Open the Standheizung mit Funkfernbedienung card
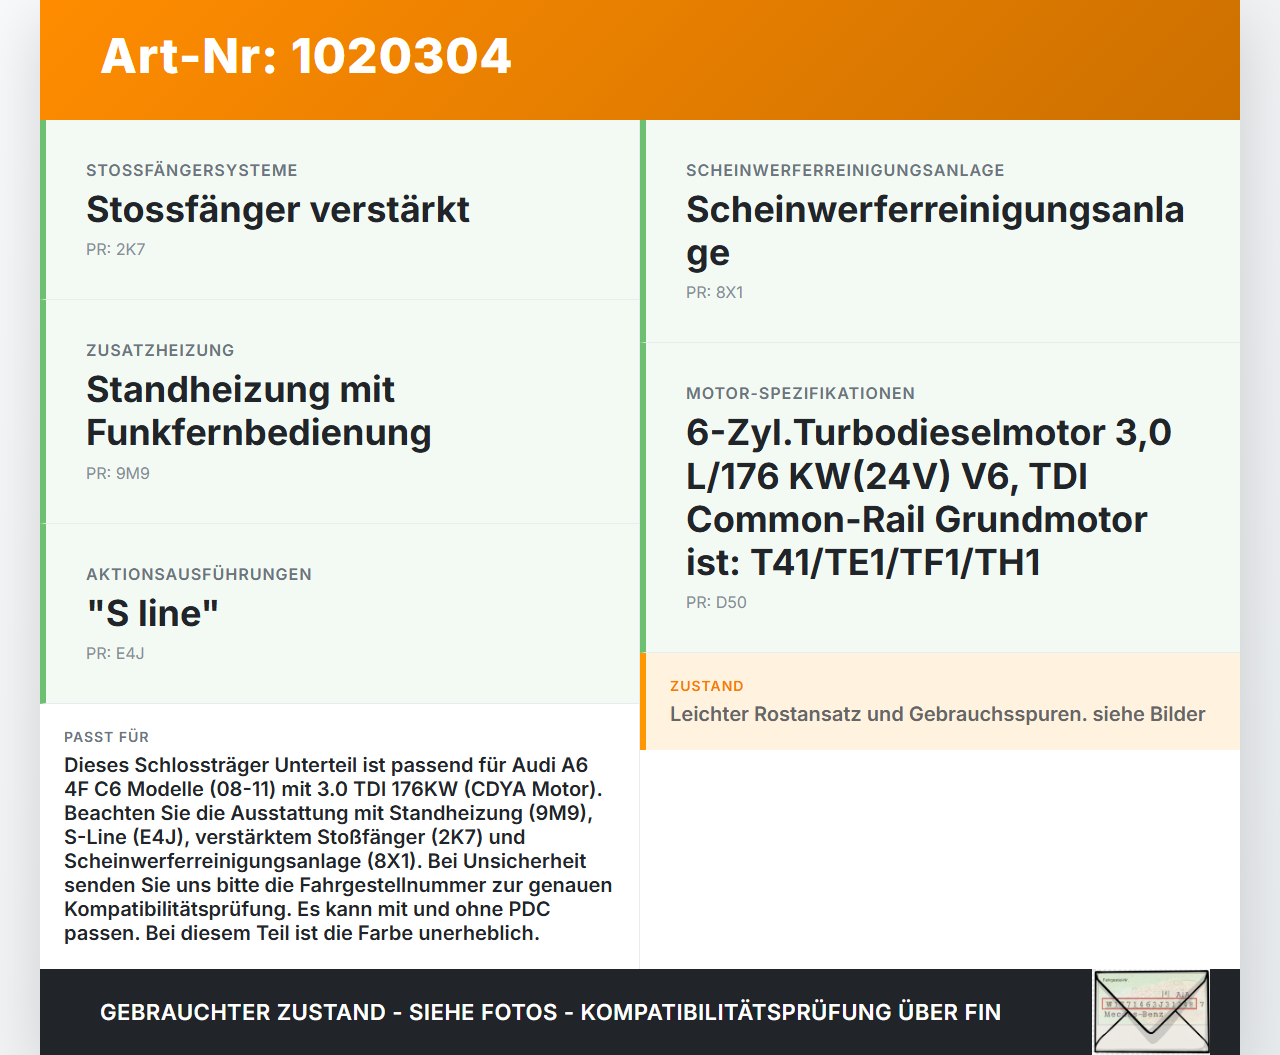This screenshot has width=1280, height=1055. pos(340,412)
